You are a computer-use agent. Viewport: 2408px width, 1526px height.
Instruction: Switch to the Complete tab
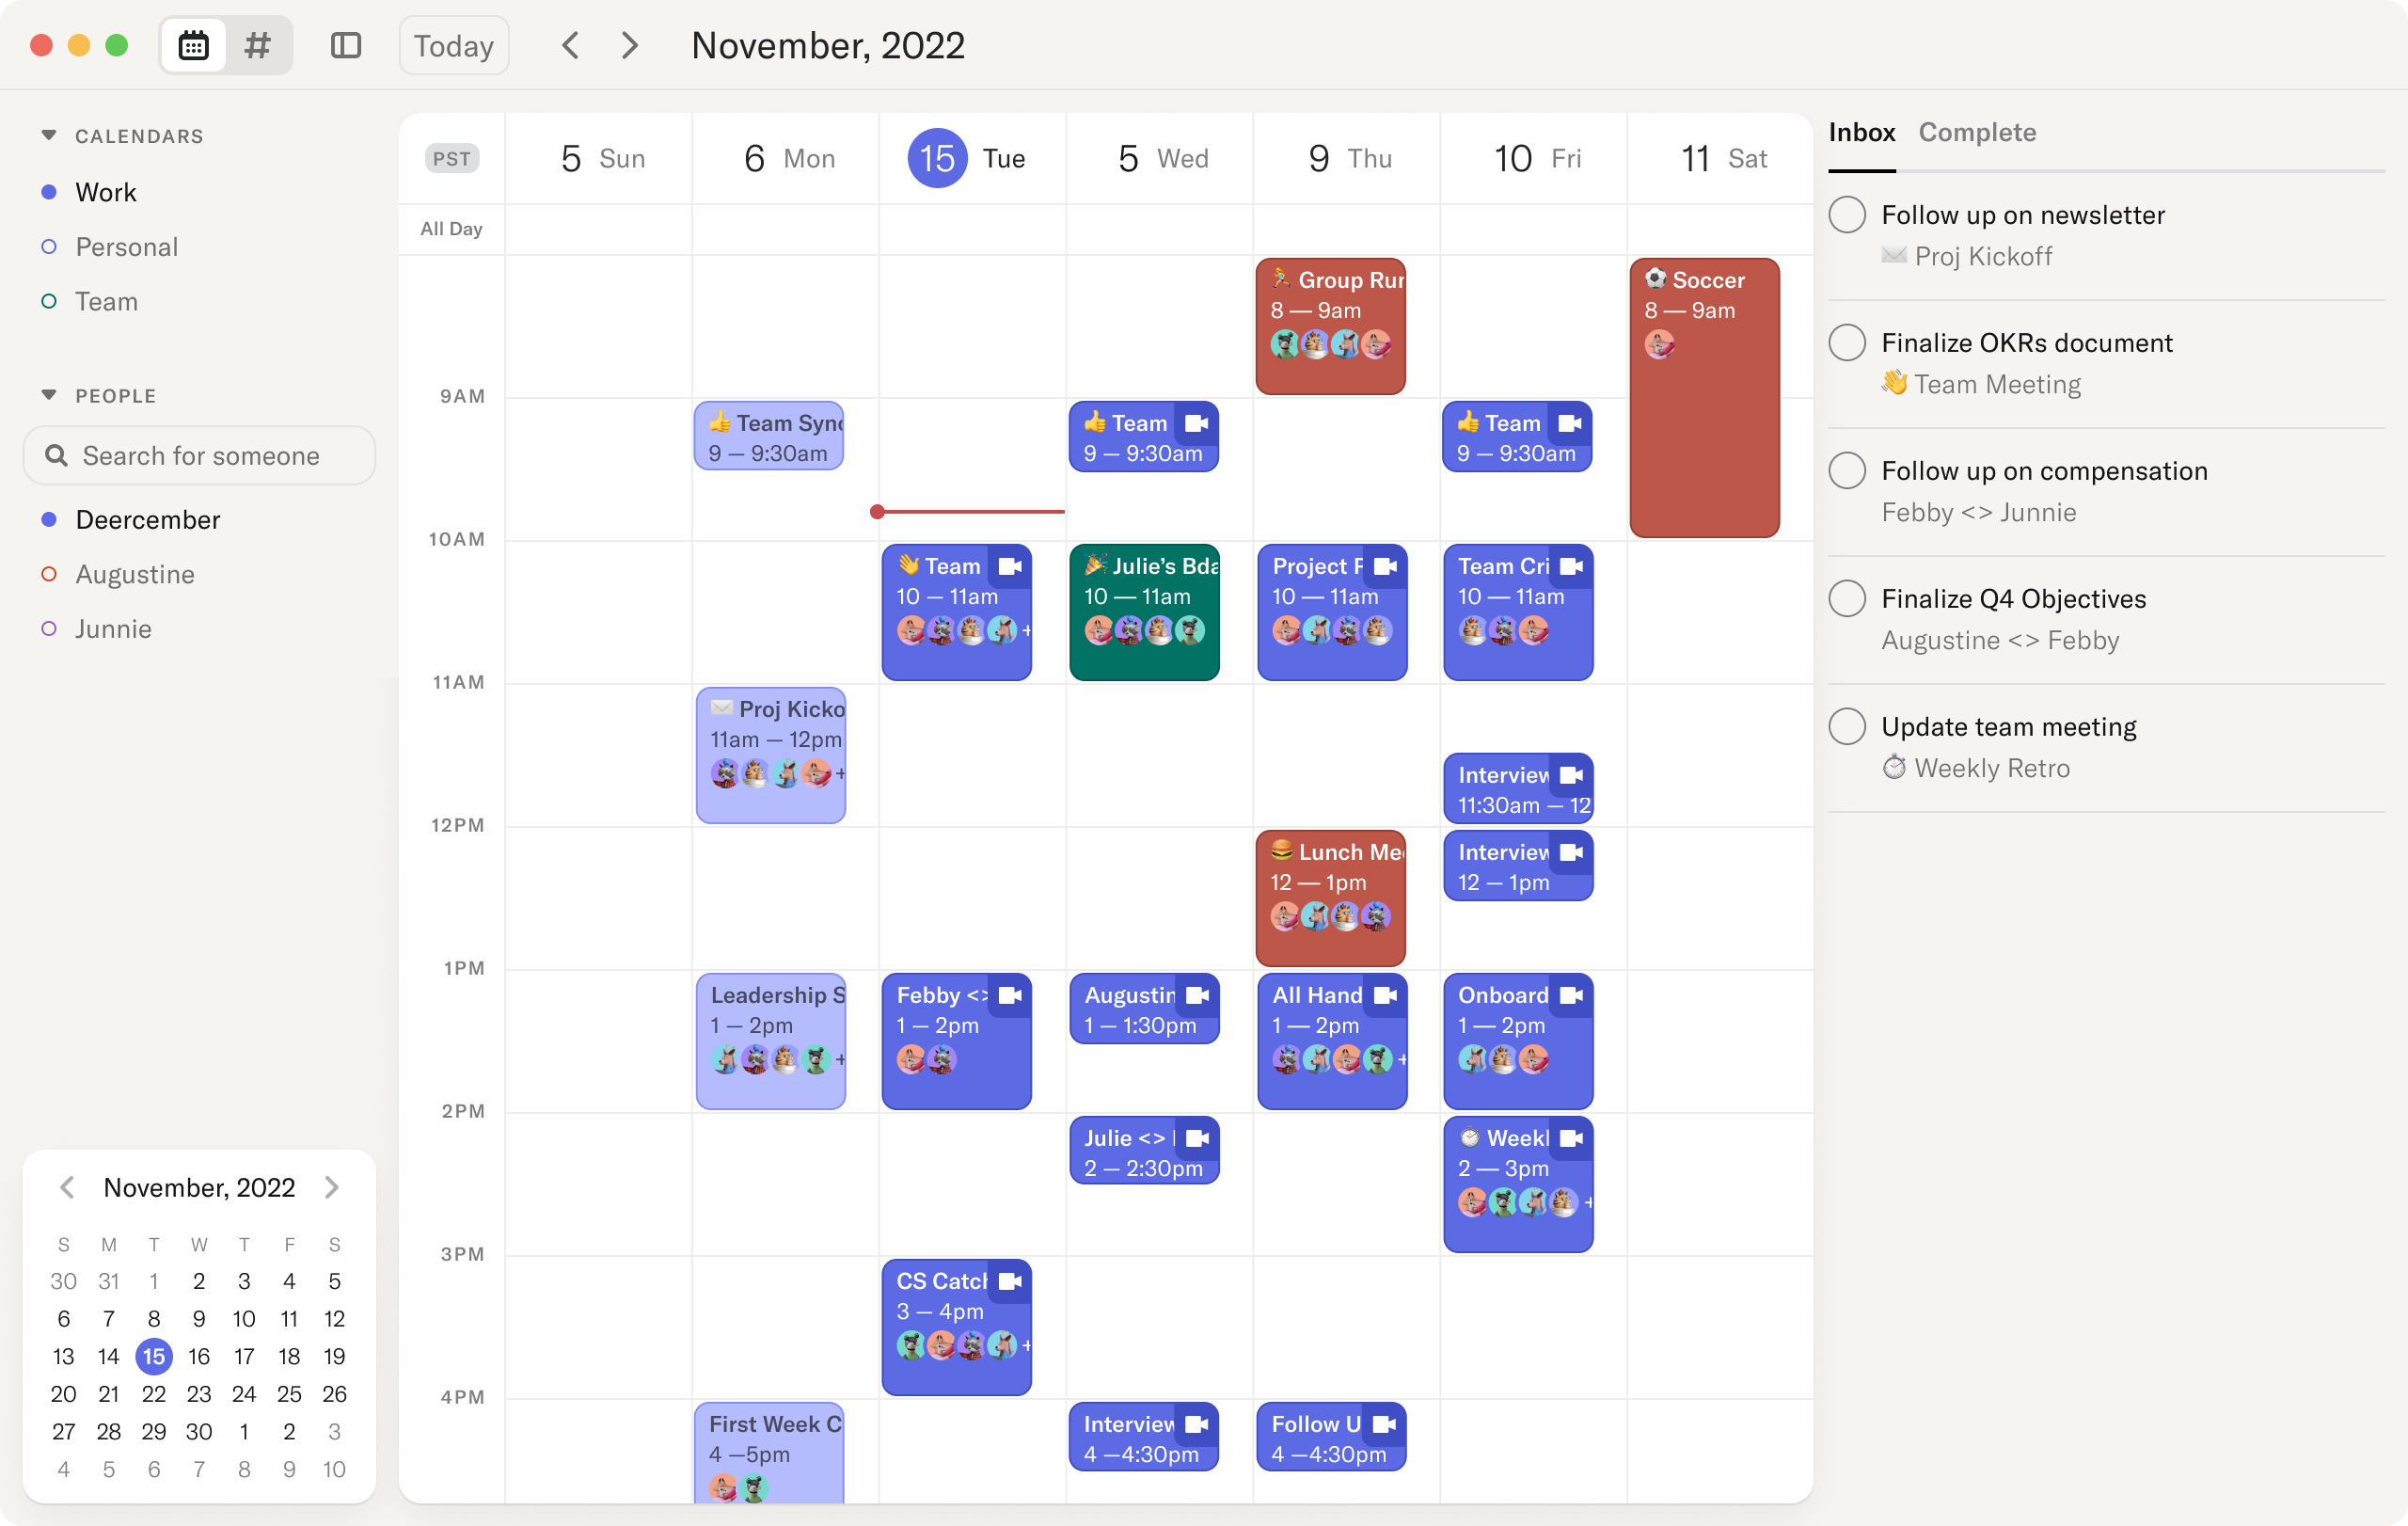[x=1977, y=132]
